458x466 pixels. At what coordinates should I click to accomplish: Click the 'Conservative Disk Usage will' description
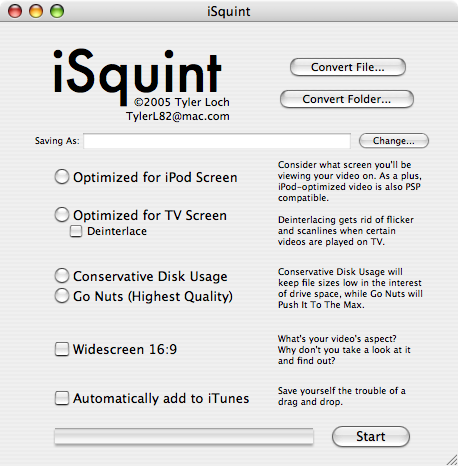(x=350, y=288)
